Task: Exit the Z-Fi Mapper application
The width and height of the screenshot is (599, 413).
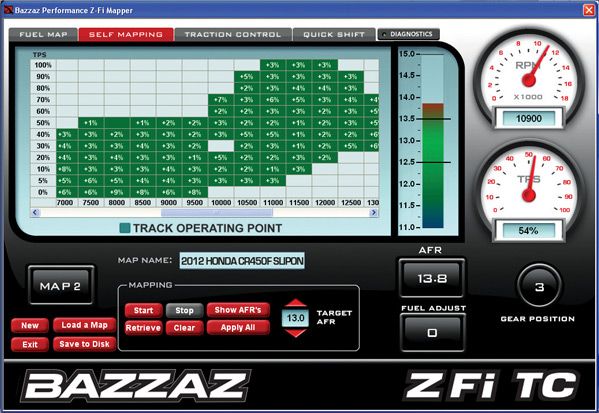Action: 30,345
